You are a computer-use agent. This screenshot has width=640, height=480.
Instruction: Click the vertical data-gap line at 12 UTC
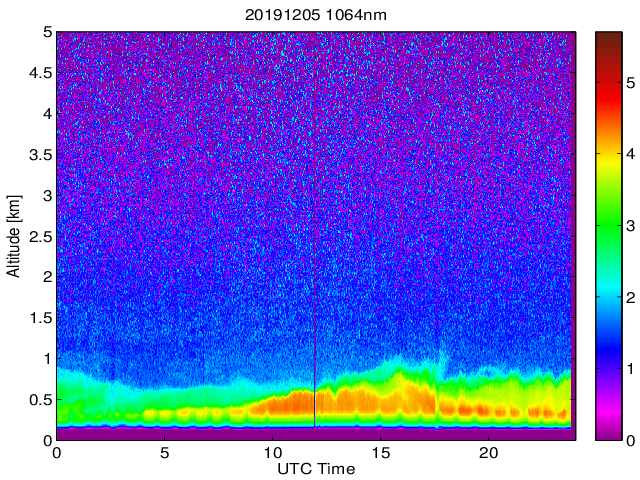click(315, 231)
